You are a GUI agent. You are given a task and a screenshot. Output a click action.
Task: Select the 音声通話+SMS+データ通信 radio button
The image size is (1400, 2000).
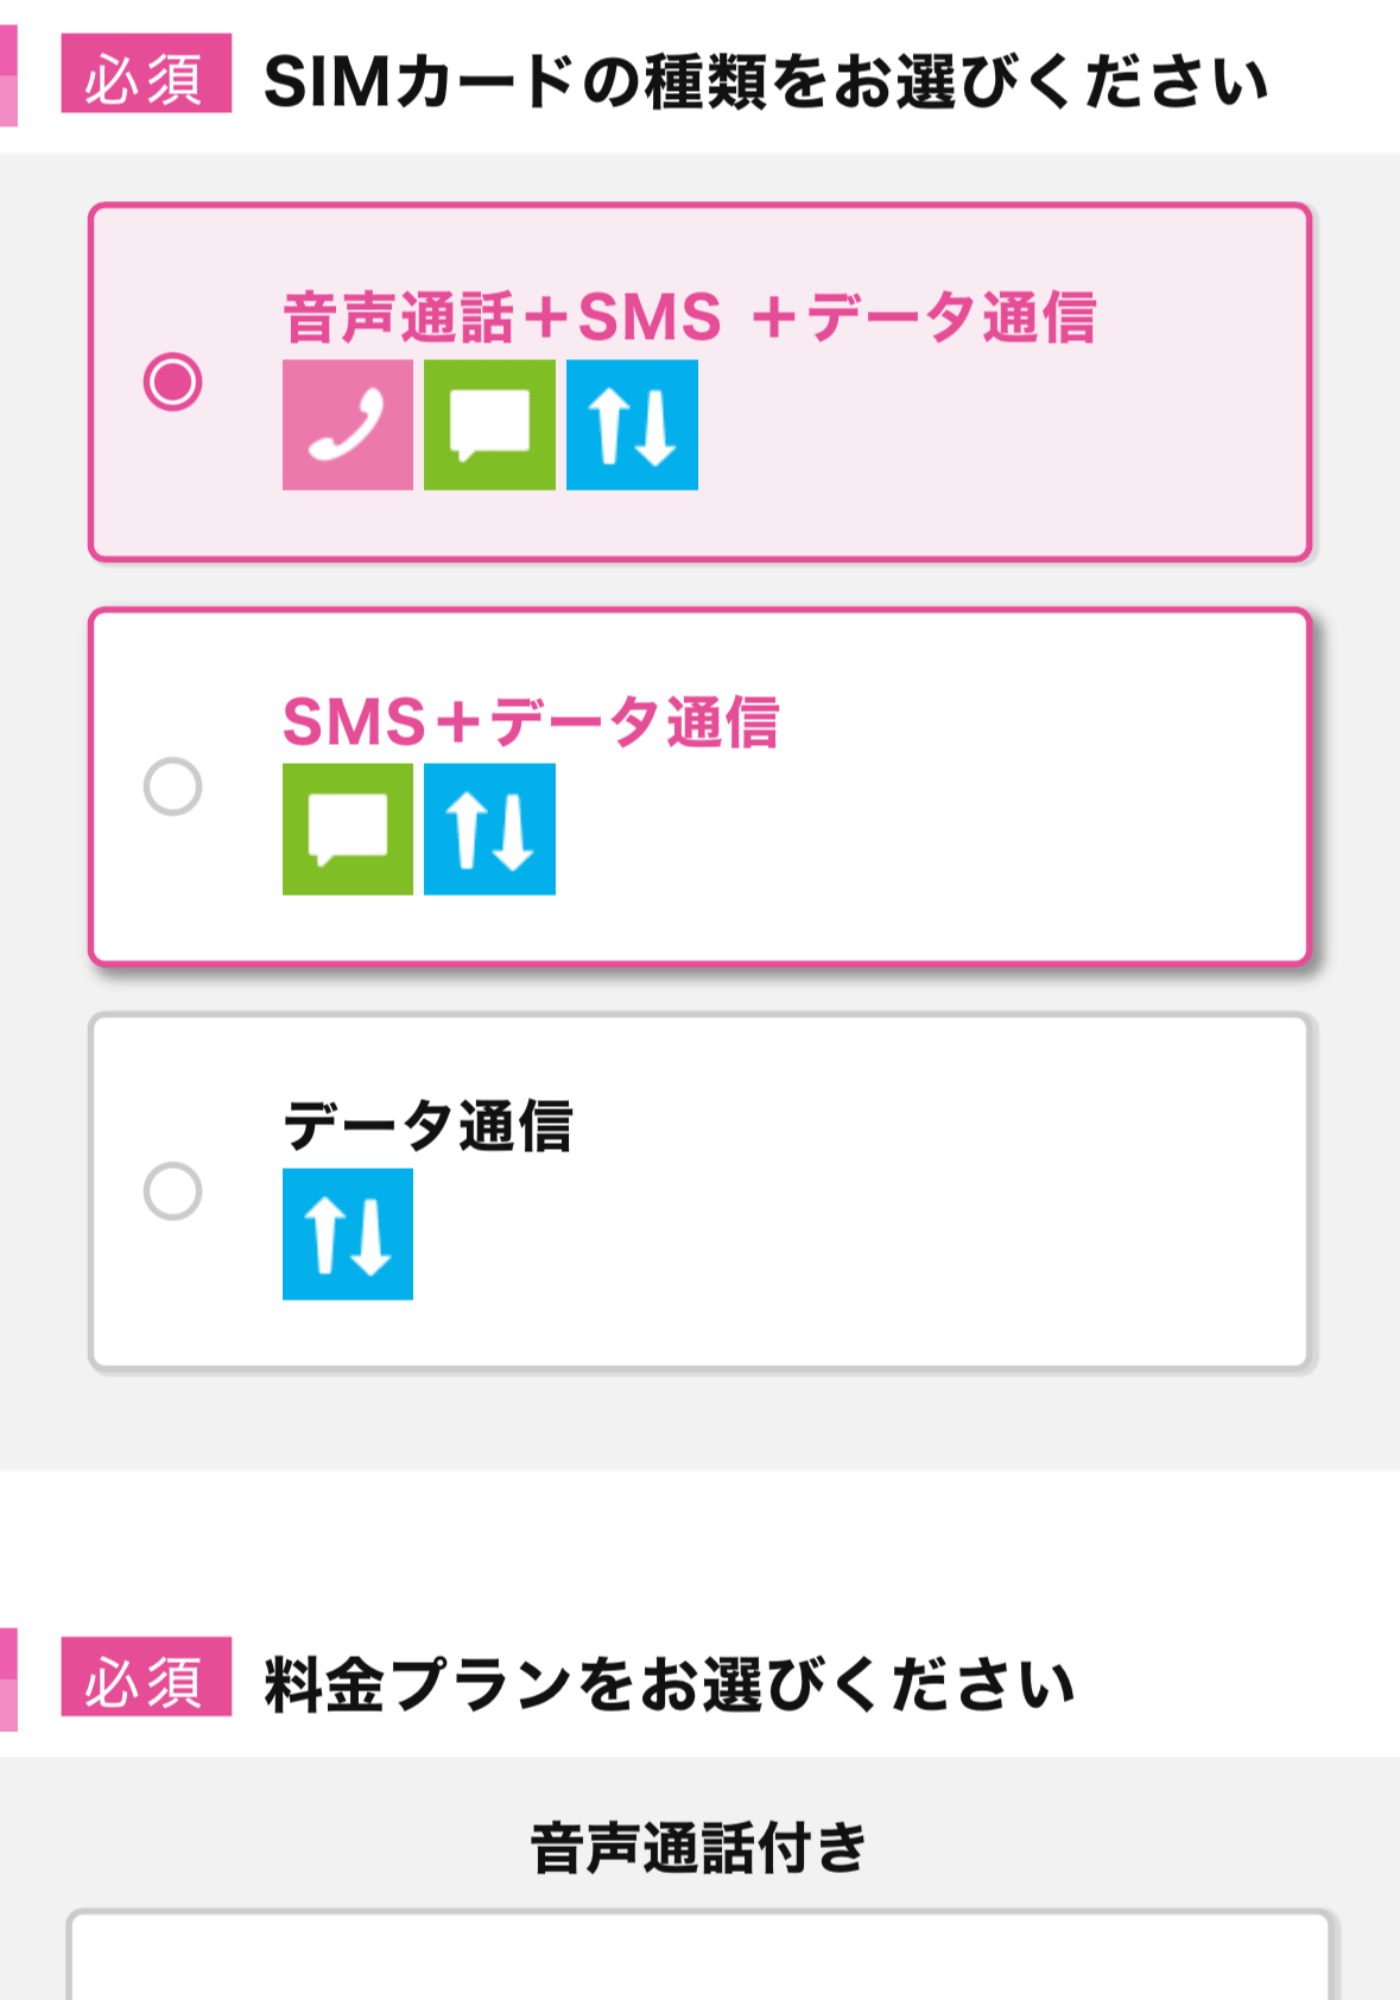[173, 382]
